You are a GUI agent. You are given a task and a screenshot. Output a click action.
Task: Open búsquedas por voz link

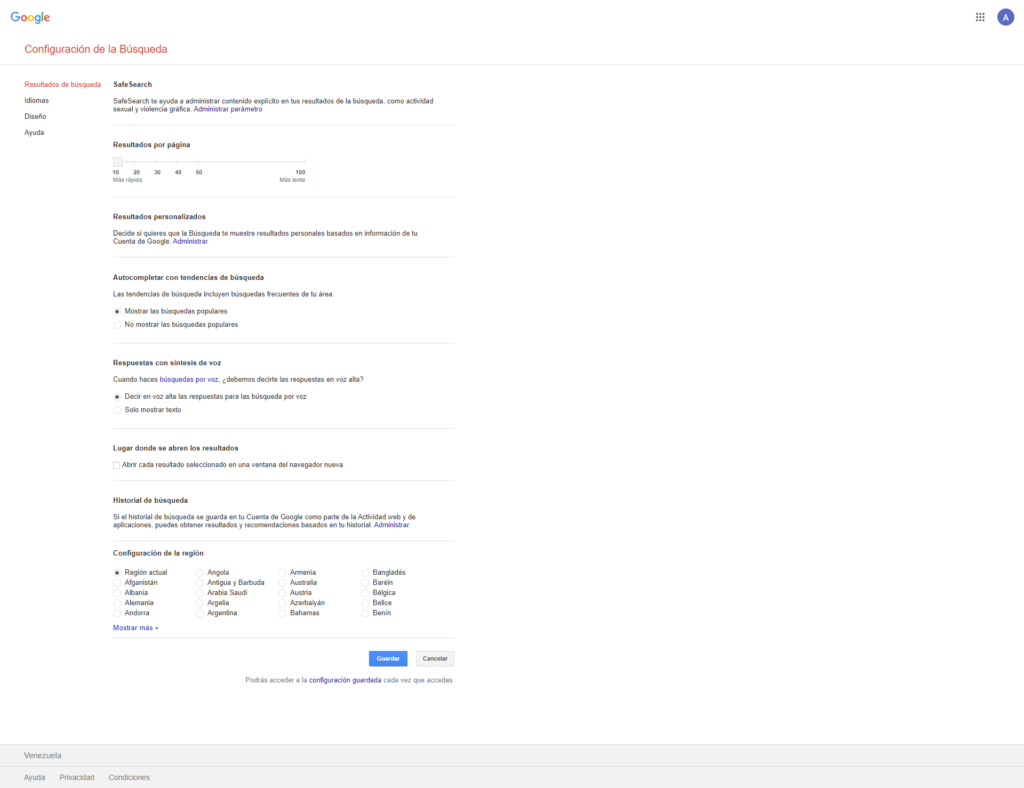point(189,379)
